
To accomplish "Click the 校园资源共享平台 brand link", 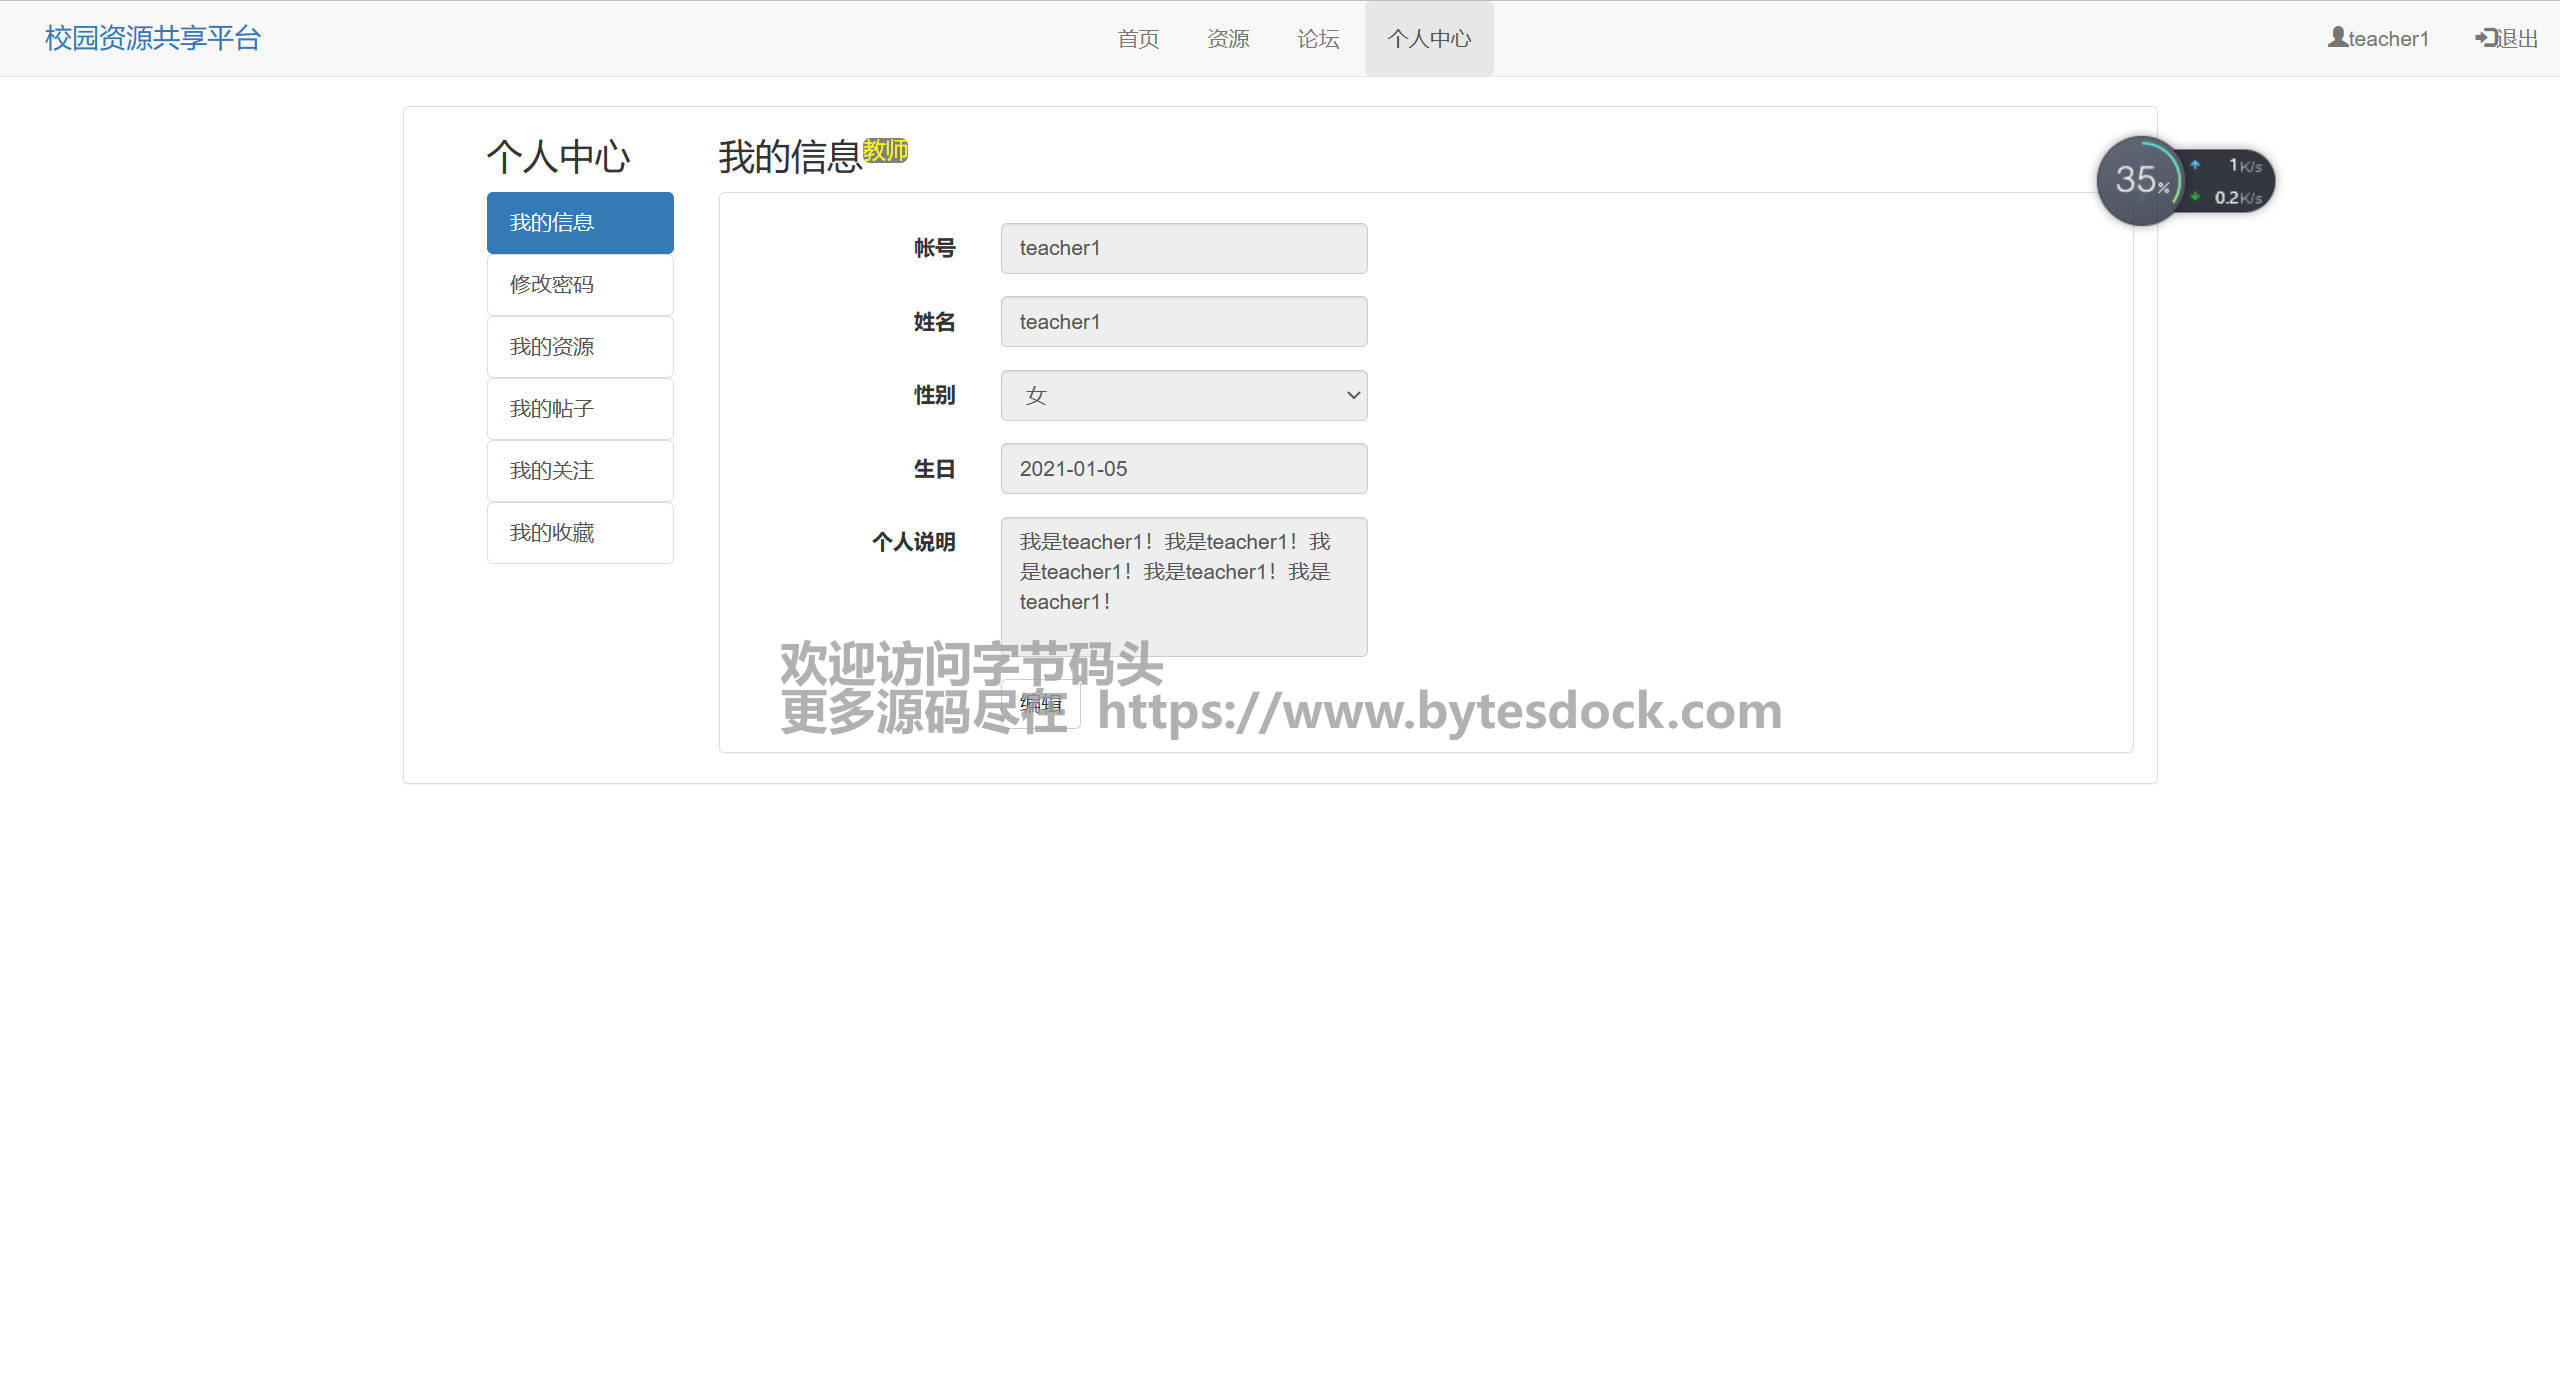I will point(152,38).
